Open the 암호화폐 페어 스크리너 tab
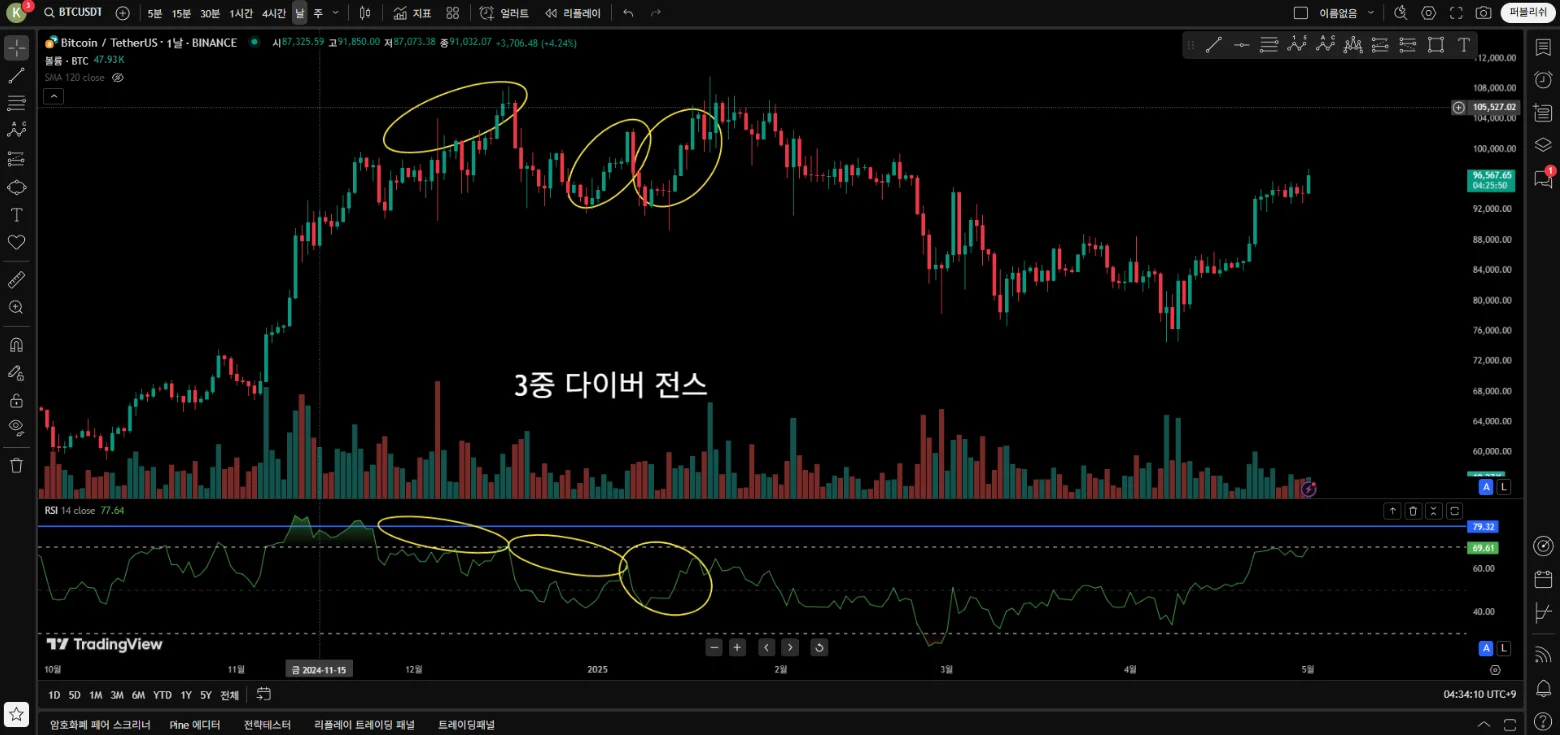1560x735 pixels. point(100,725)
